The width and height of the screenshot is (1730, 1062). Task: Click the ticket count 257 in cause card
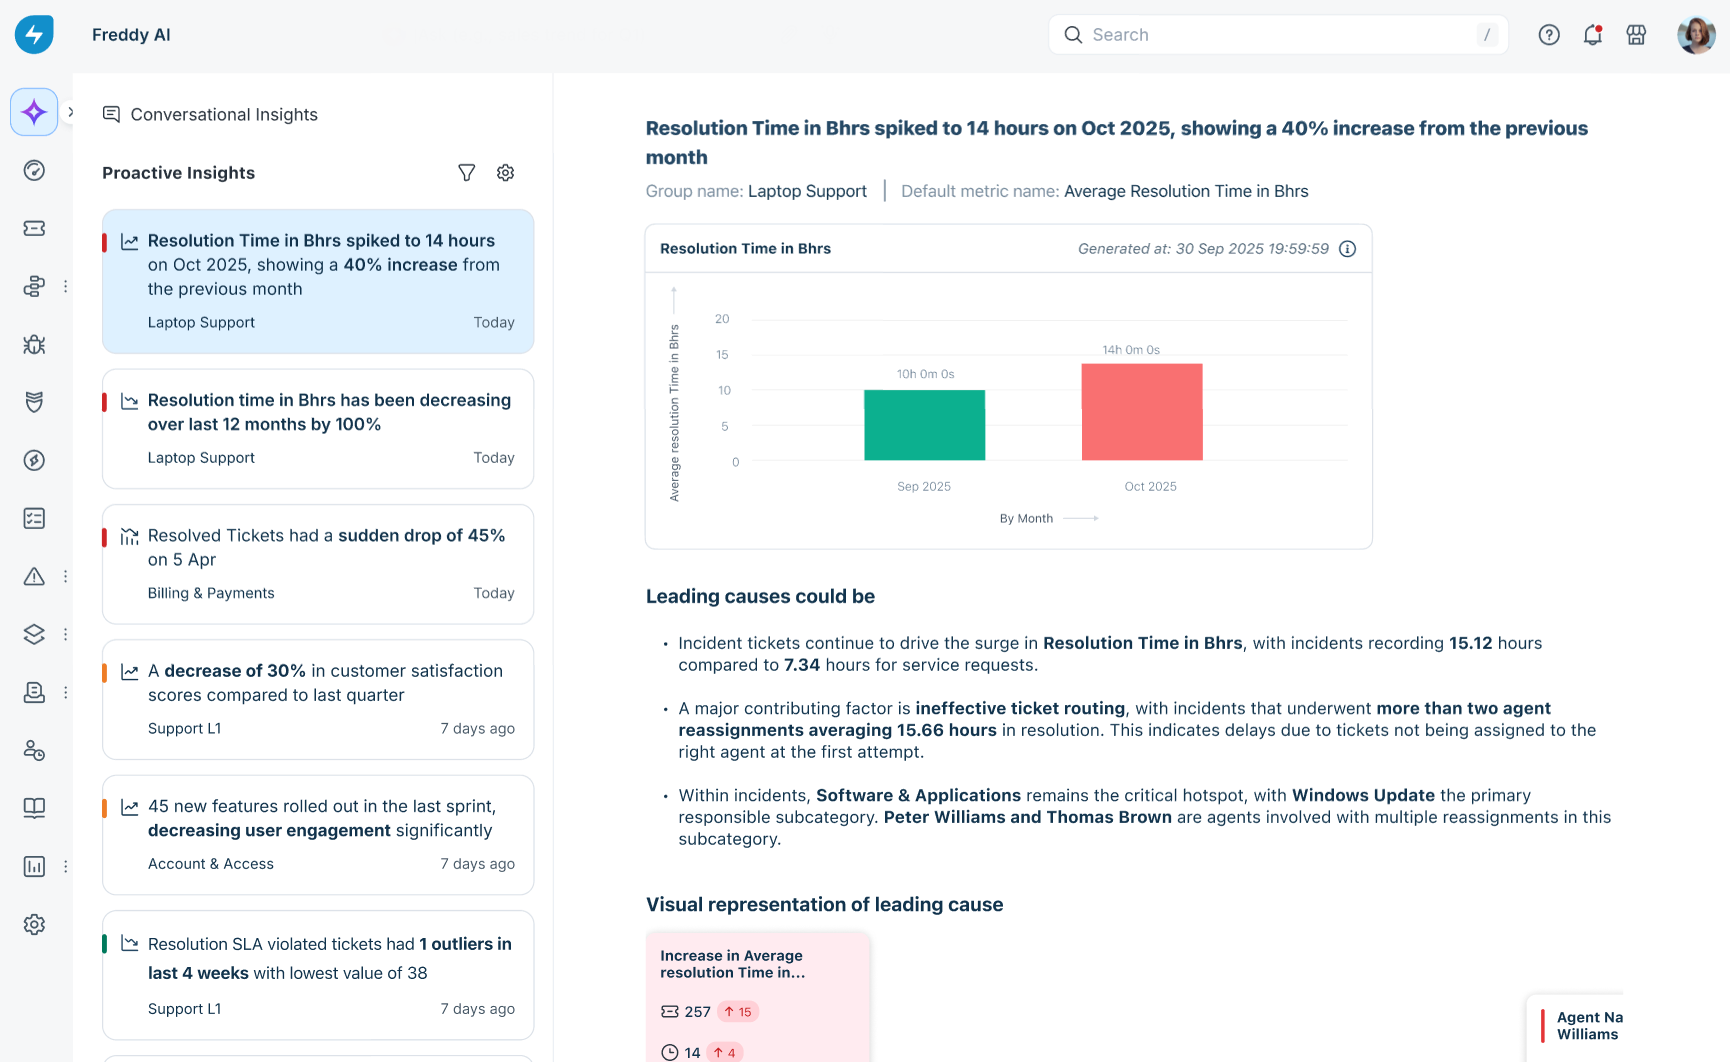click(x=697, y=1012)
